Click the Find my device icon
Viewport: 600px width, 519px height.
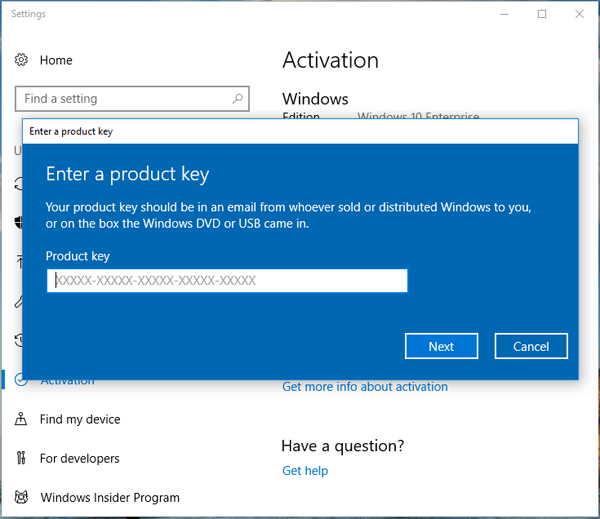pos(21,419)
